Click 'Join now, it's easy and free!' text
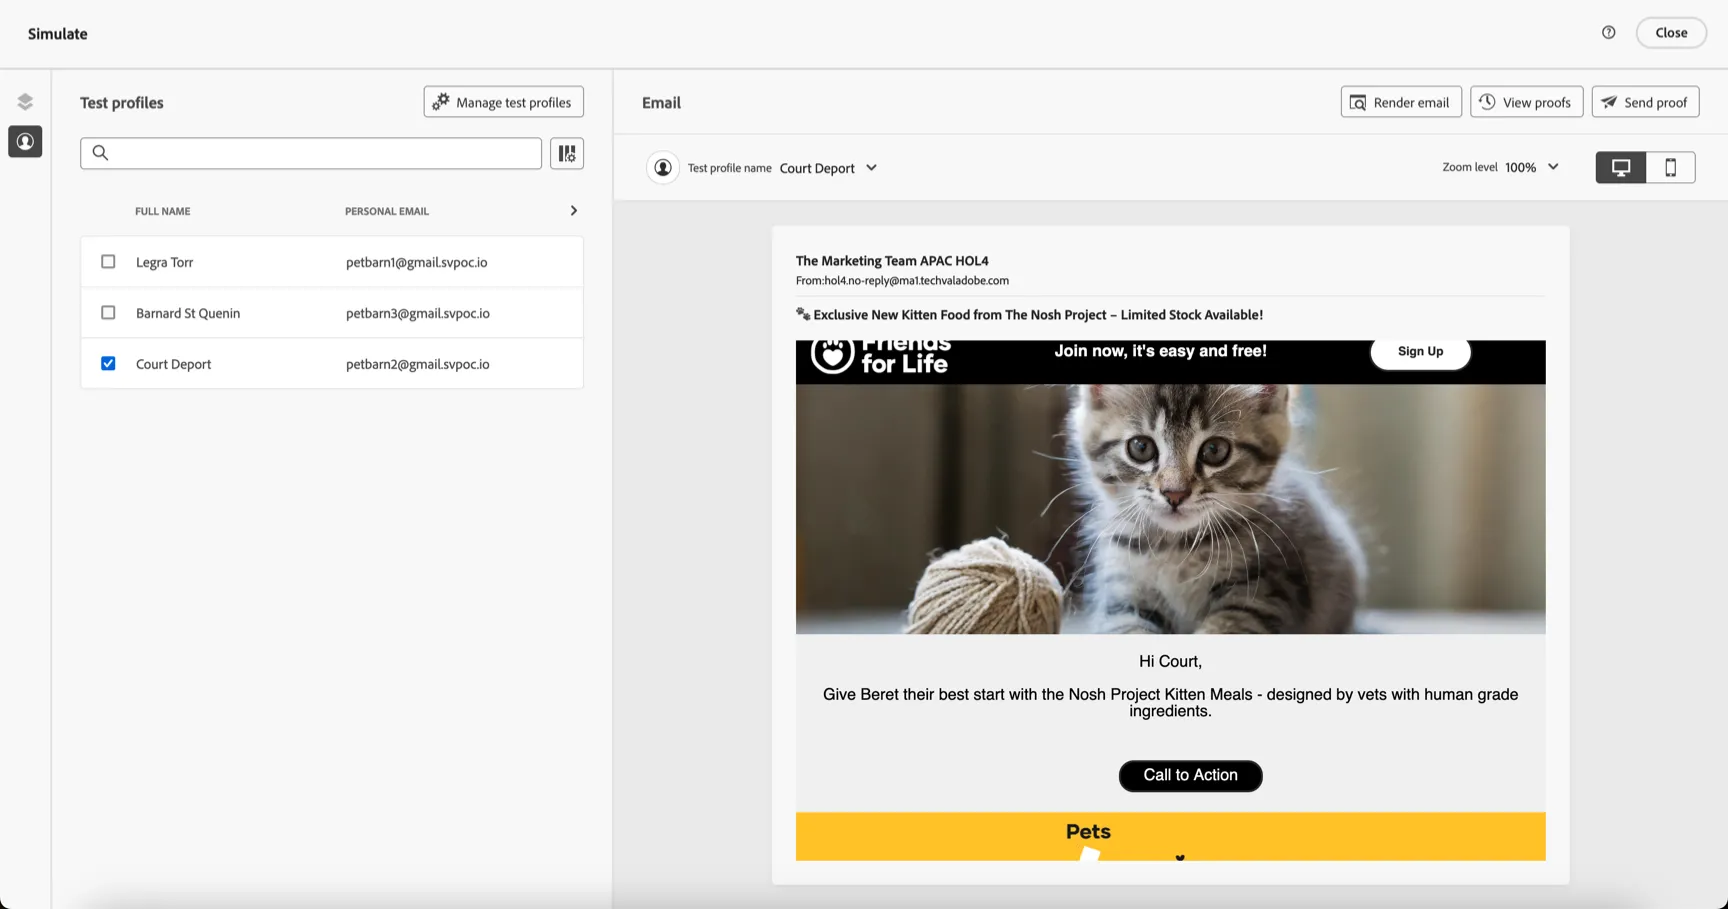Screen dimensions: 1728x909 (x=1160, y=351)
